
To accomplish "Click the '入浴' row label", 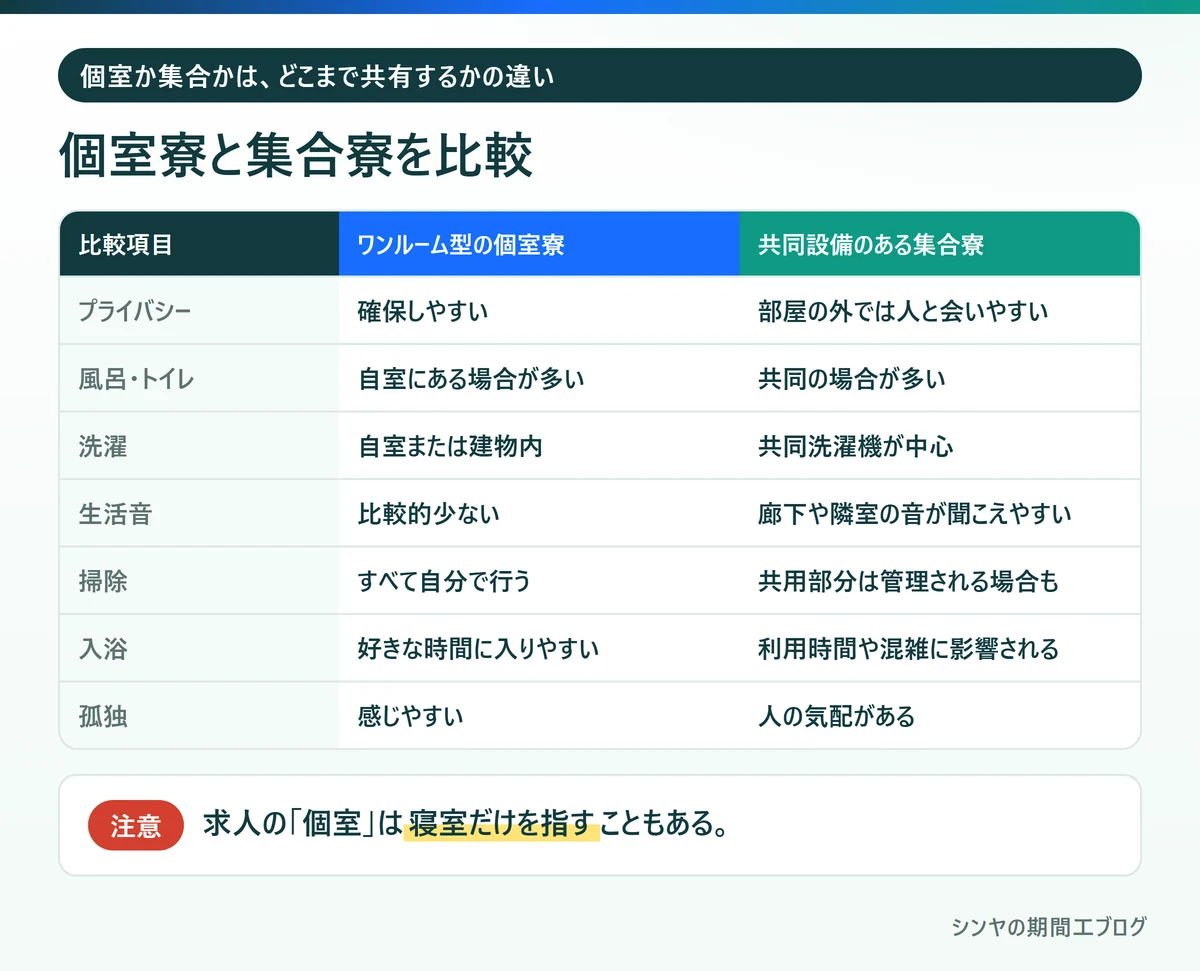I will [x=199, y=649].
